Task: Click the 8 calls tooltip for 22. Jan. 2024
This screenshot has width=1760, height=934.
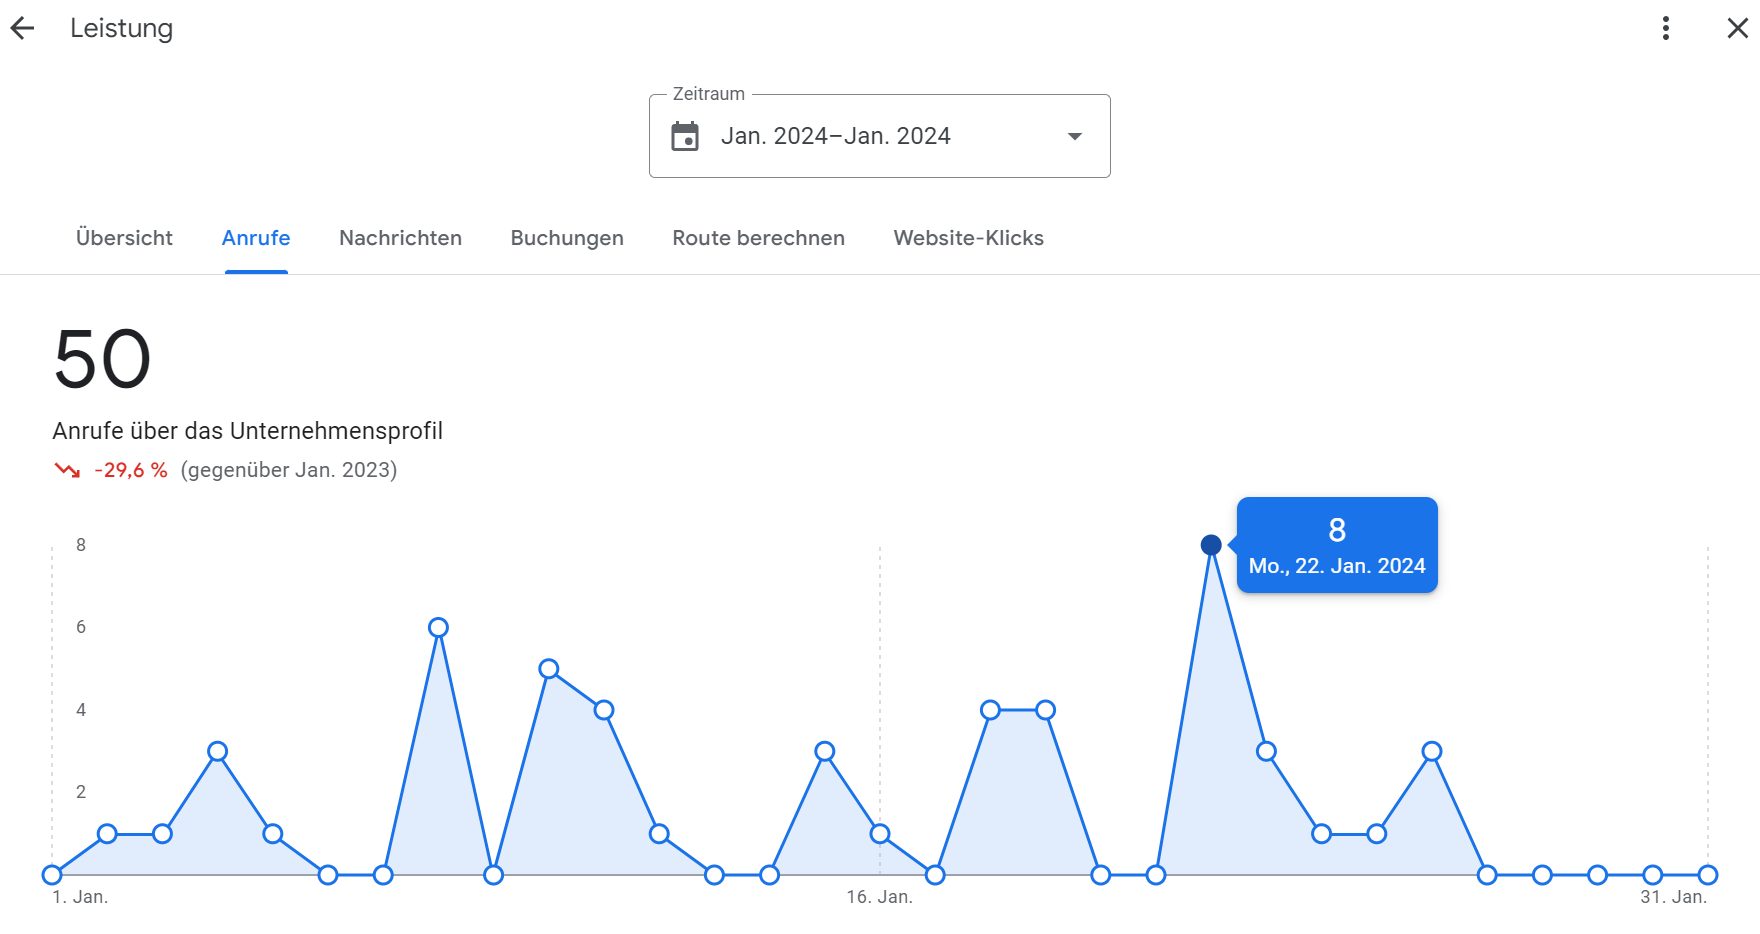Action: (x=1337, y=545)
